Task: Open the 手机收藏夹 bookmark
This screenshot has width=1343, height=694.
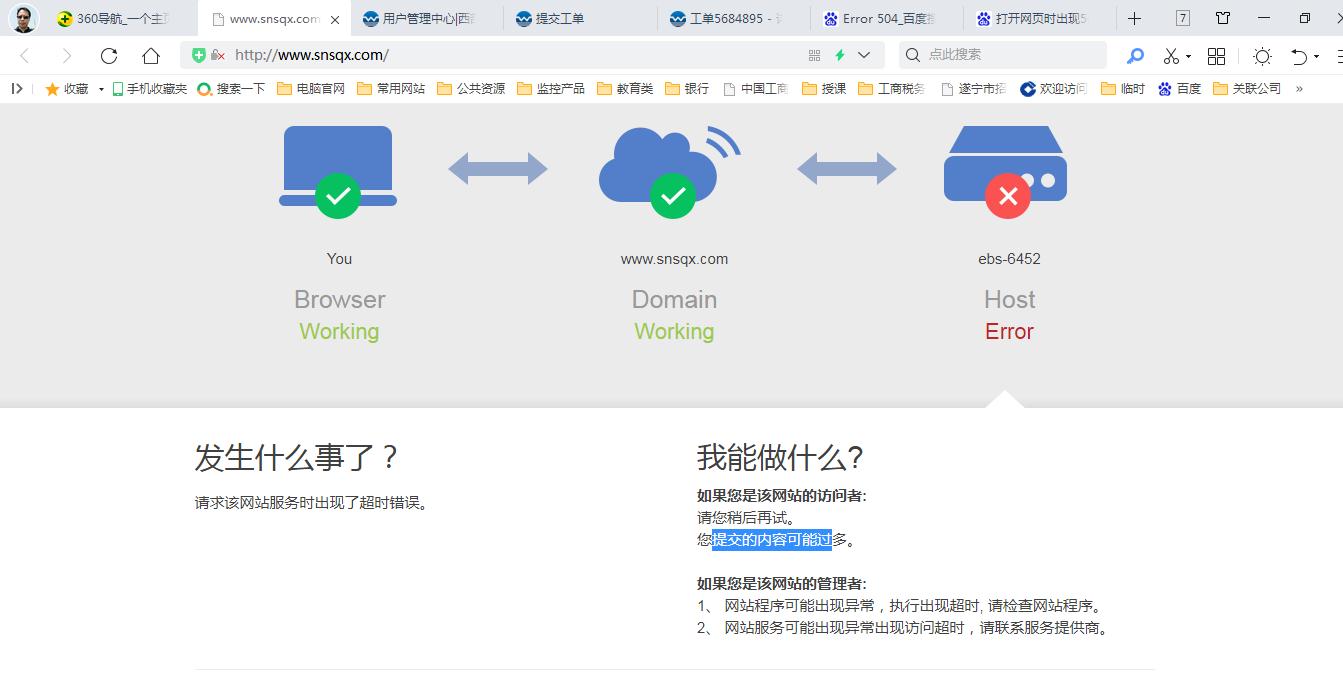Action: 150,89
